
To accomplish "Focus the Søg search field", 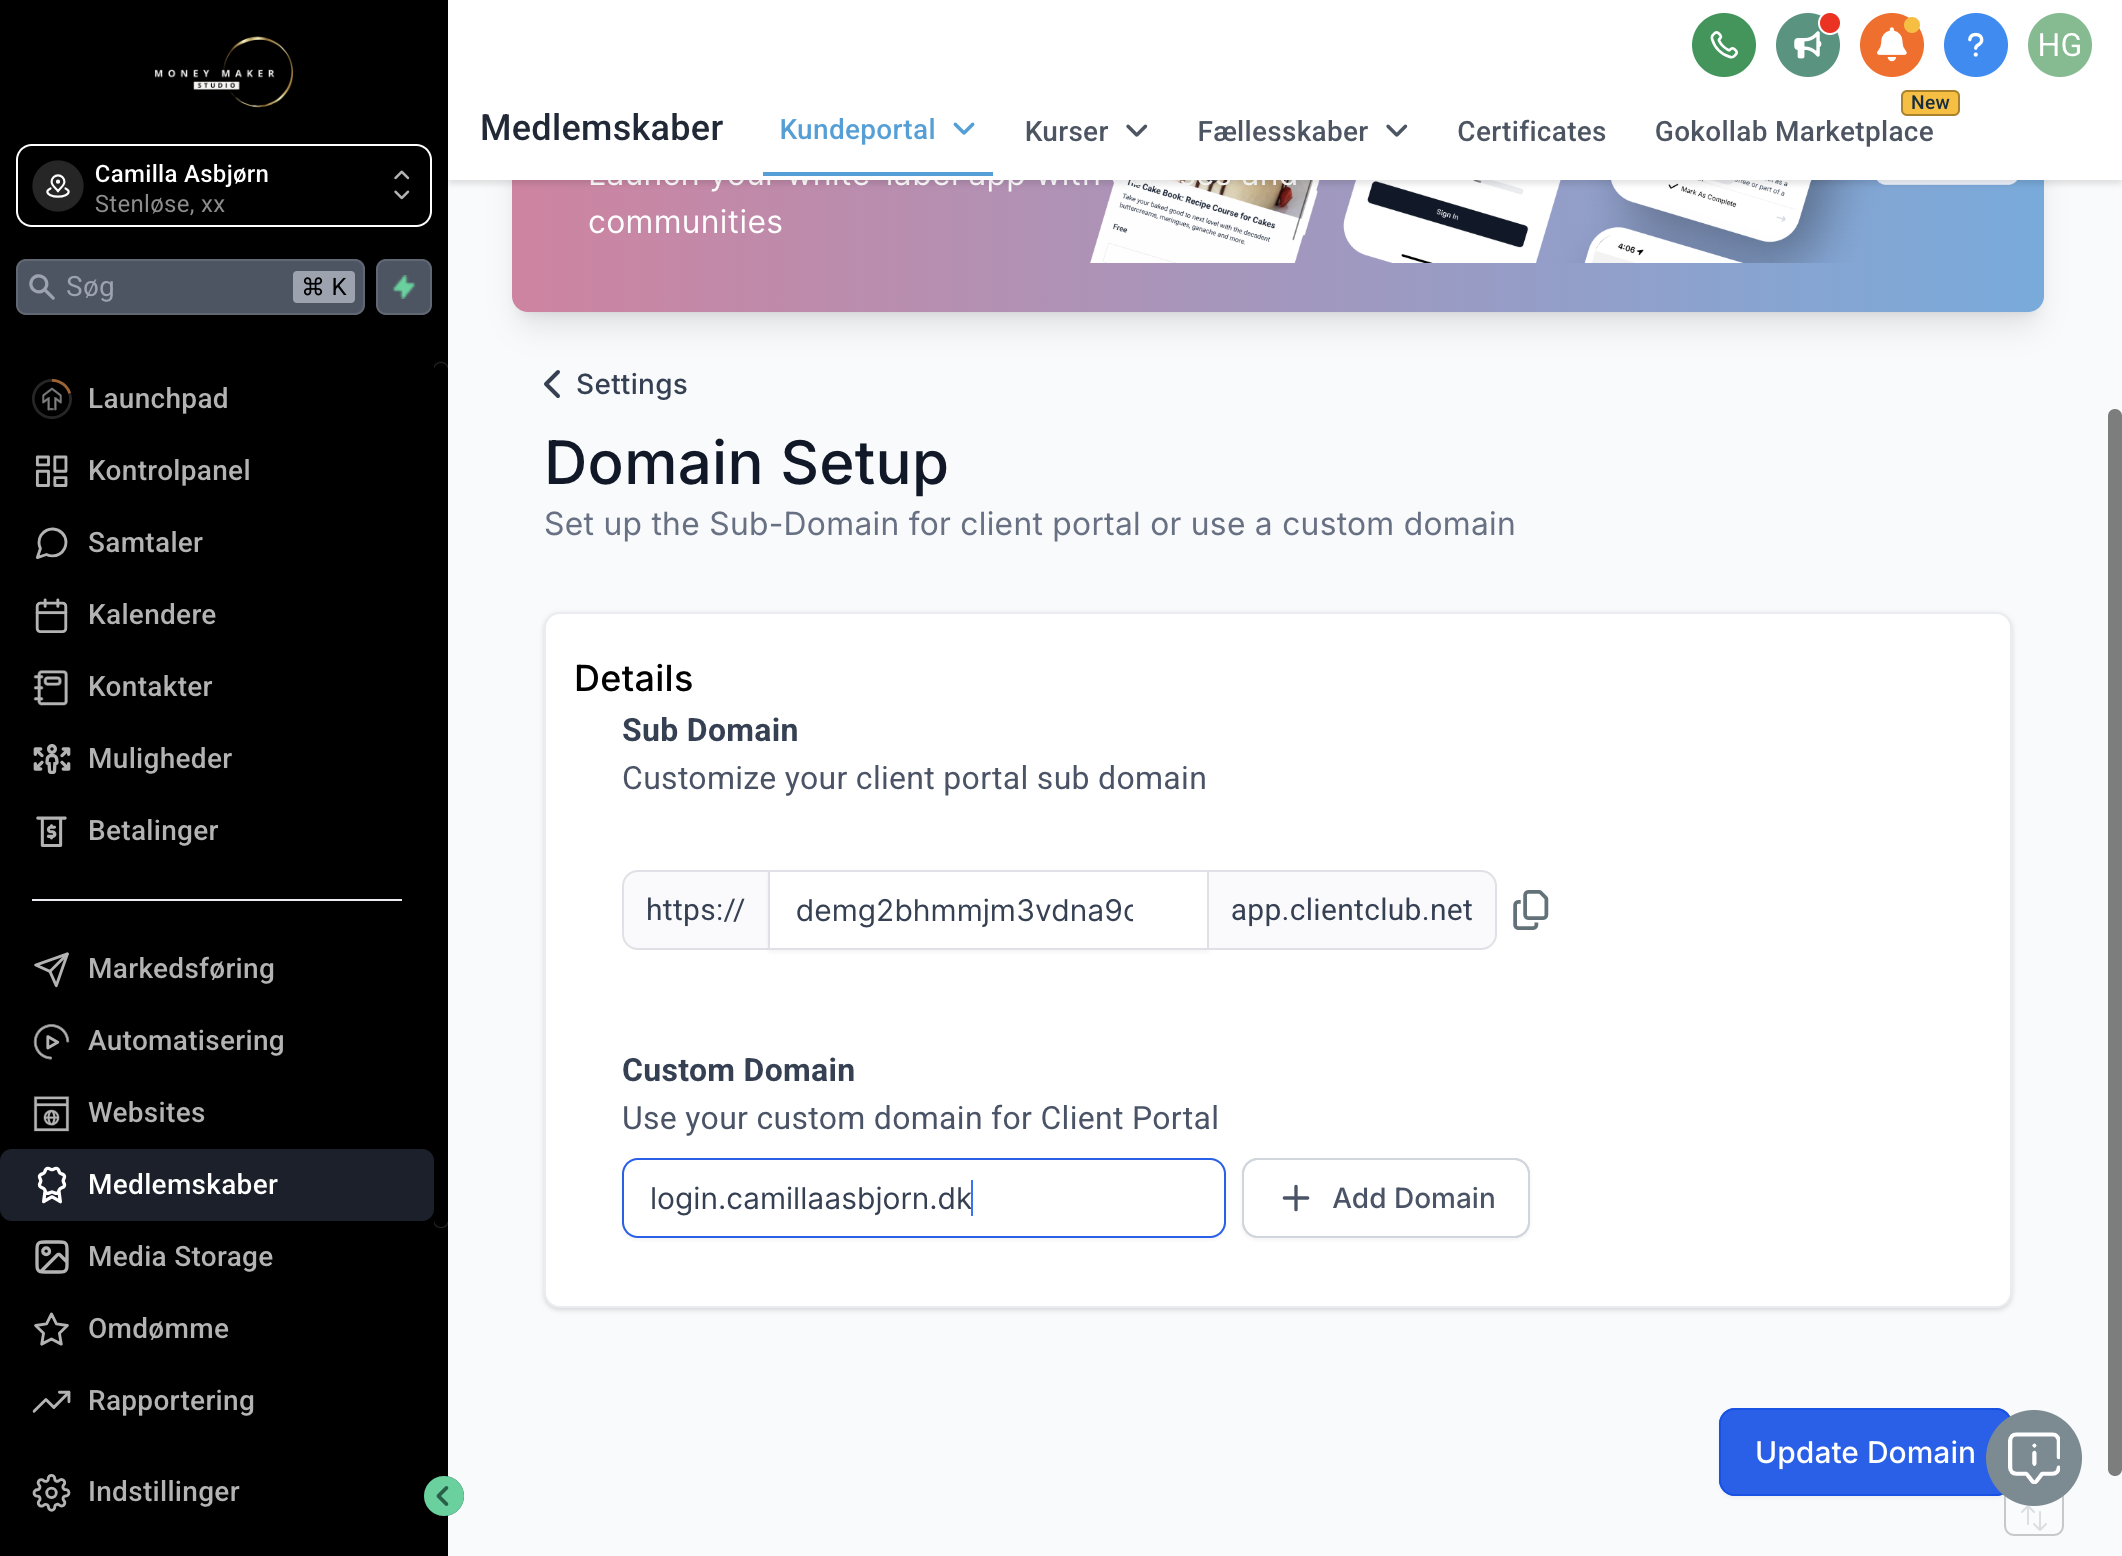I will [190, 287].
